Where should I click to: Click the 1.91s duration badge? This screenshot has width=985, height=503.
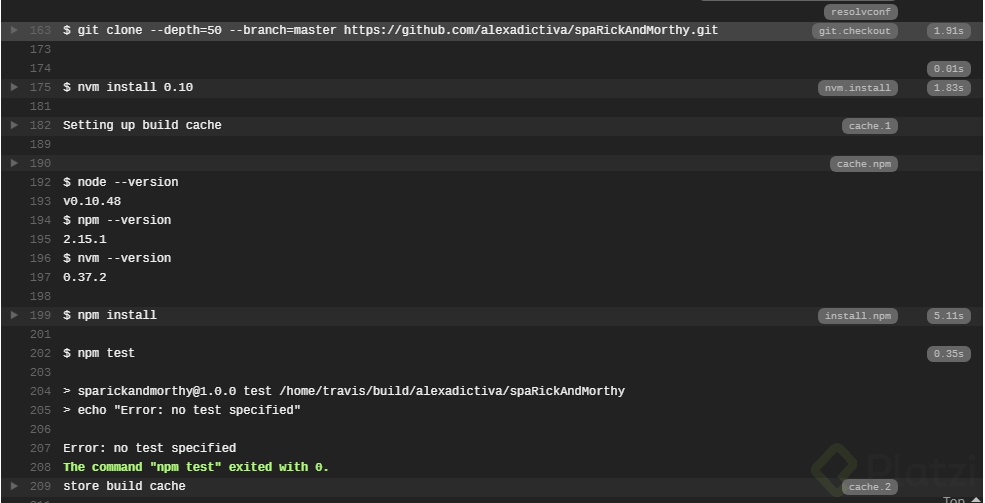[947, 31]
